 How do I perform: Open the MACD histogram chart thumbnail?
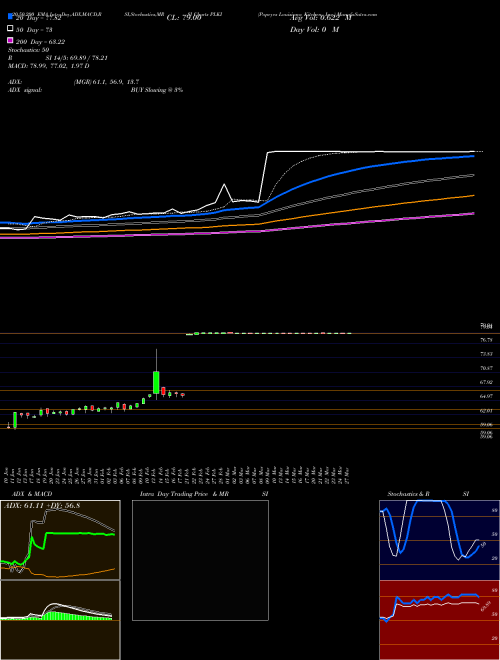60,620
